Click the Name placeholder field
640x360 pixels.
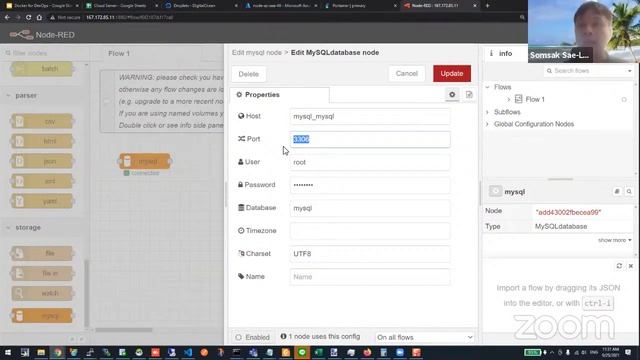click(x=370, y=277)
